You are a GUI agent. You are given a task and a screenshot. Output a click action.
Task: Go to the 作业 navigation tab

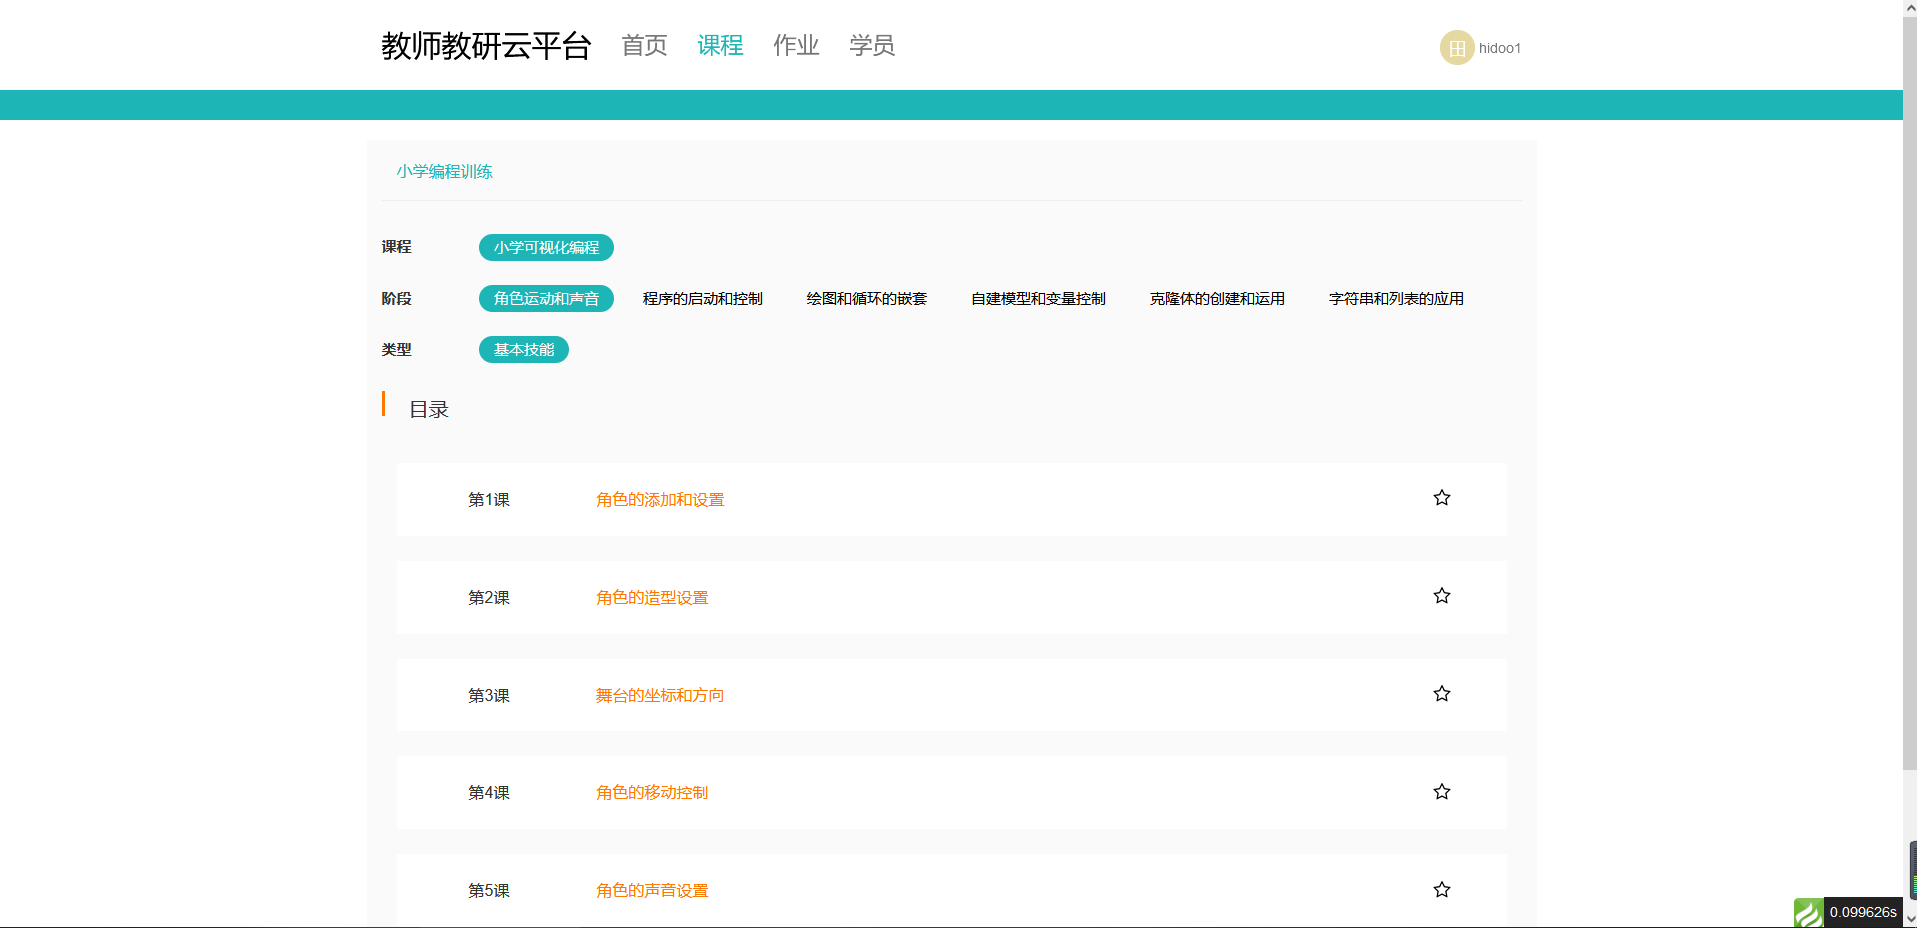796,46
